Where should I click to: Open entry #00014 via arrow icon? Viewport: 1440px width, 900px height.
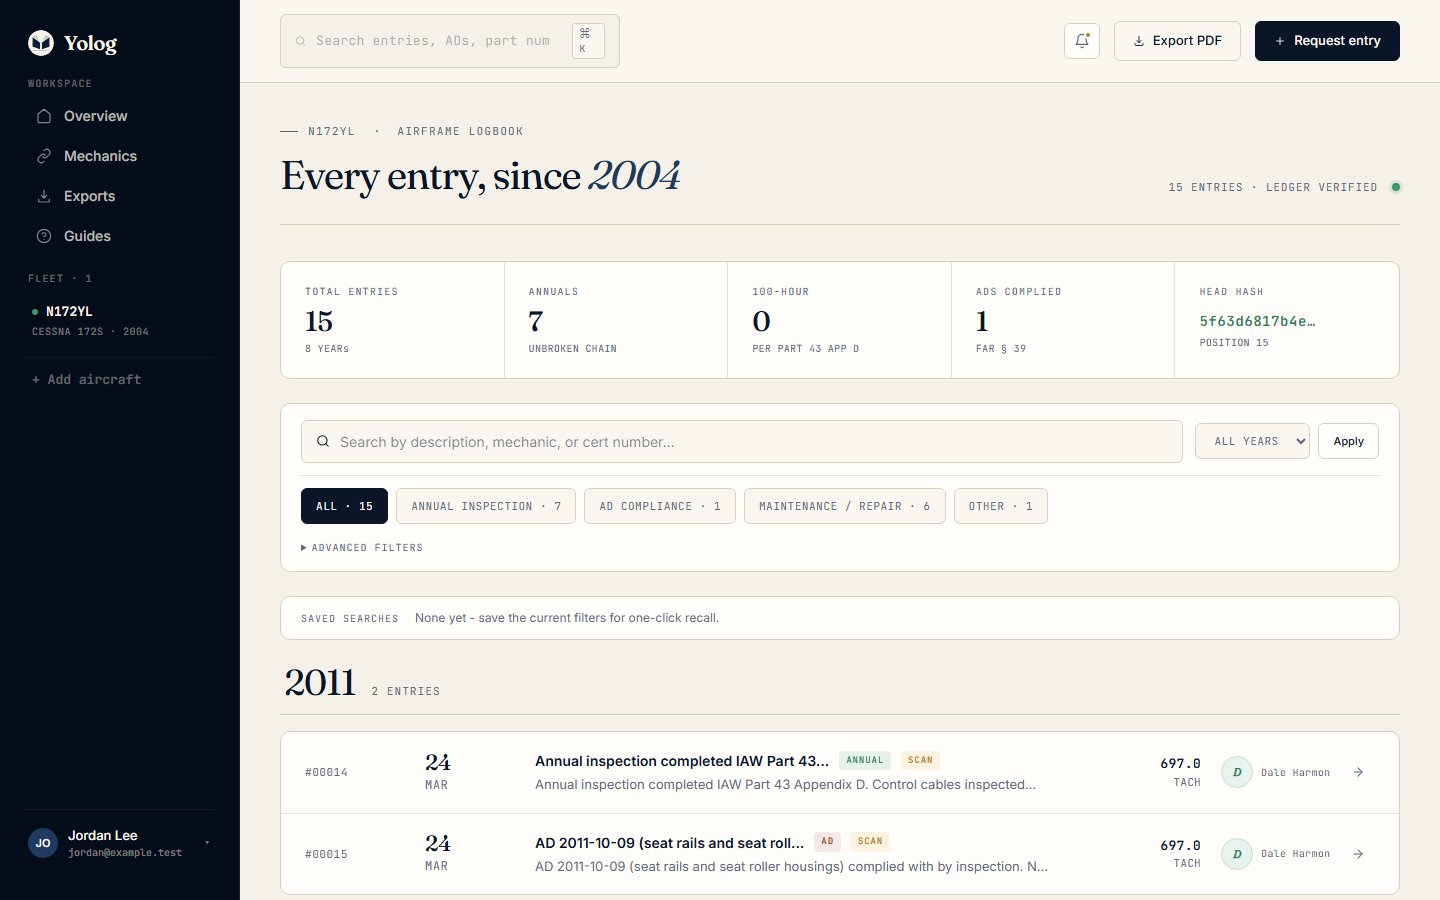[1358, 772]
